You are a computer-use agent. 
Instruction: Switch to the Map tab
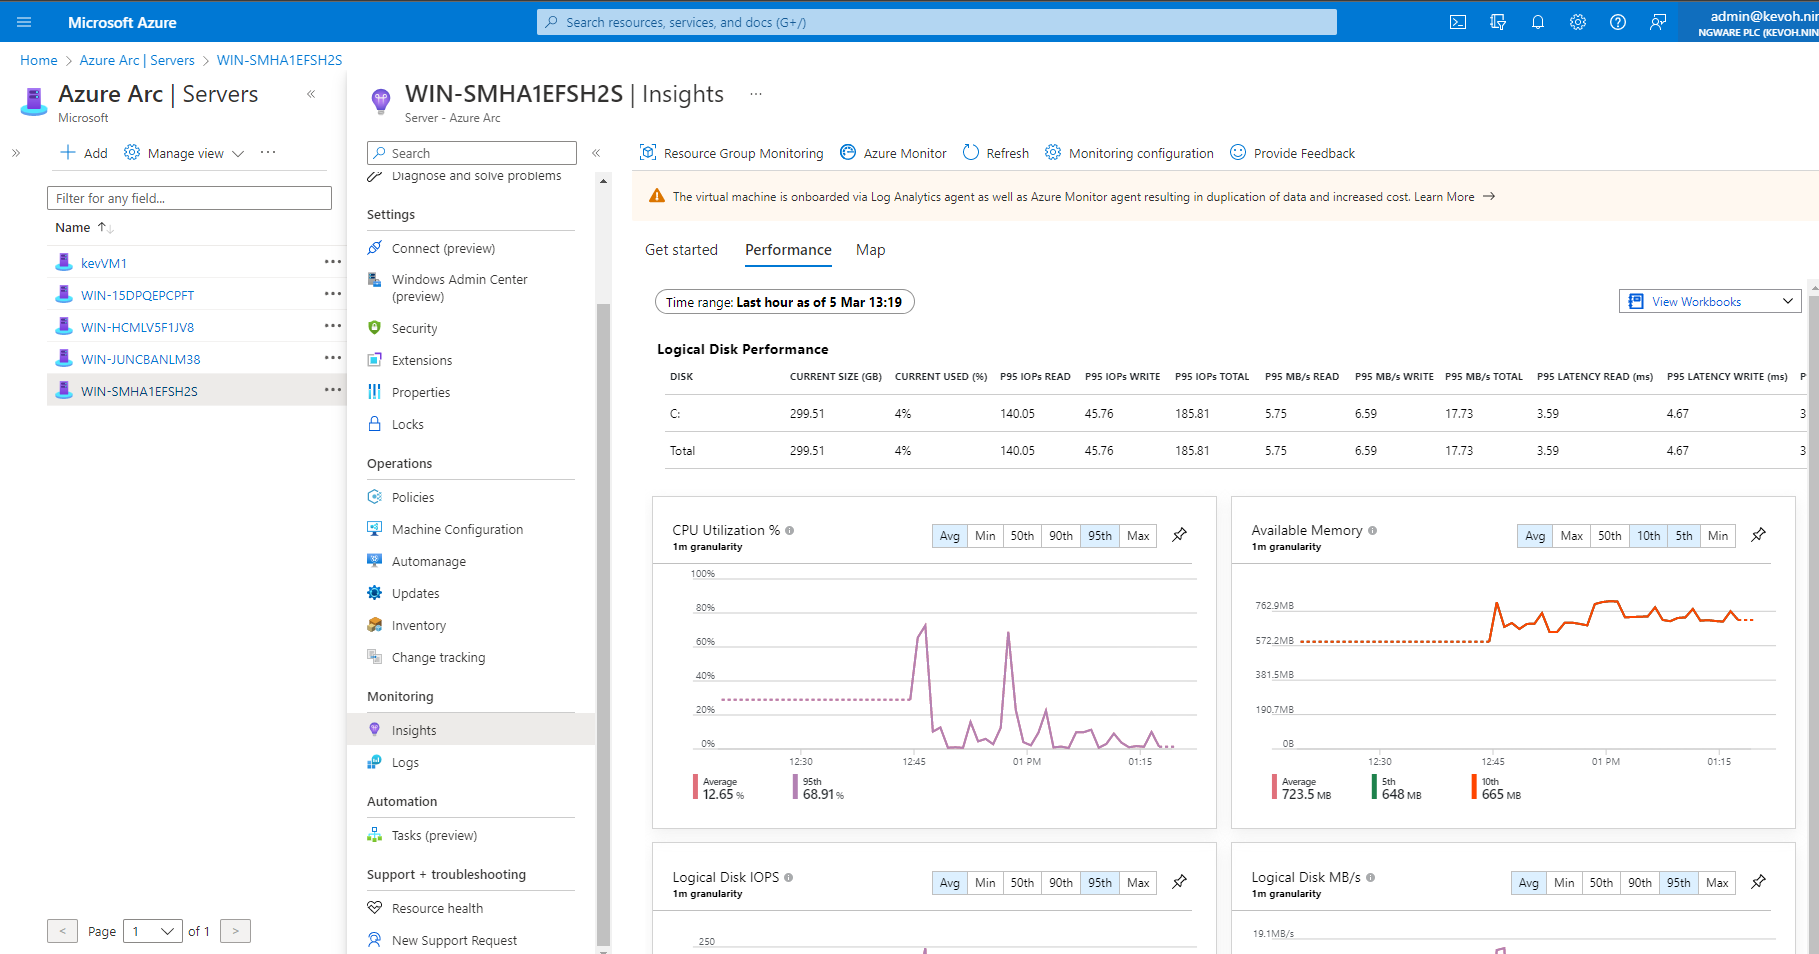[x=870, y=250]
